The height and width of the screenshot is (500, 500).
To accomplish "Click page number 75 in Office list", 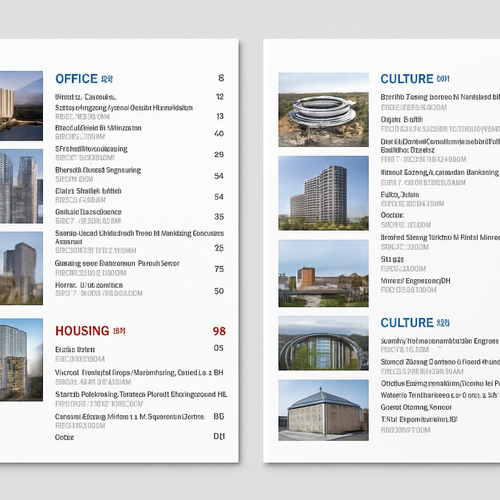I will 219,269.
